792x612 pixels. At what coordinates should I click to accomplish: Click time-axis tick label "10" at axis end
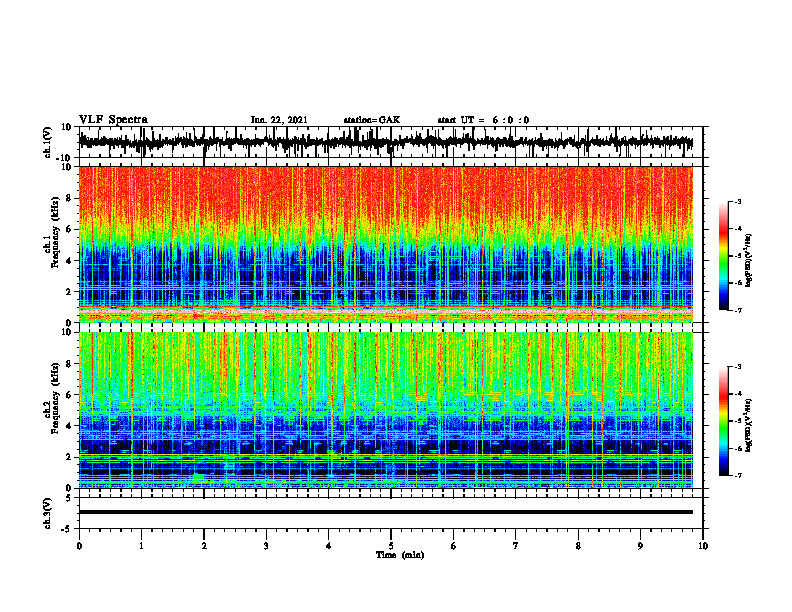pos(703,546)
